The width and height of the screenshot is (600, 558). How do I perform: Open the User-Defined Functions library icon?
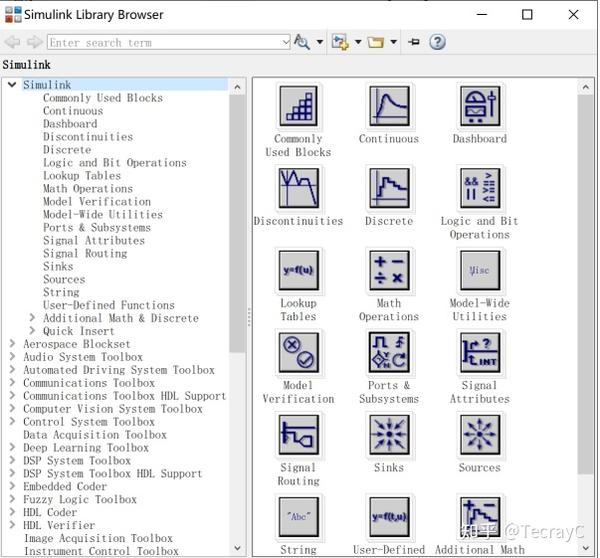pyautogui.click(x=389, y=517)
